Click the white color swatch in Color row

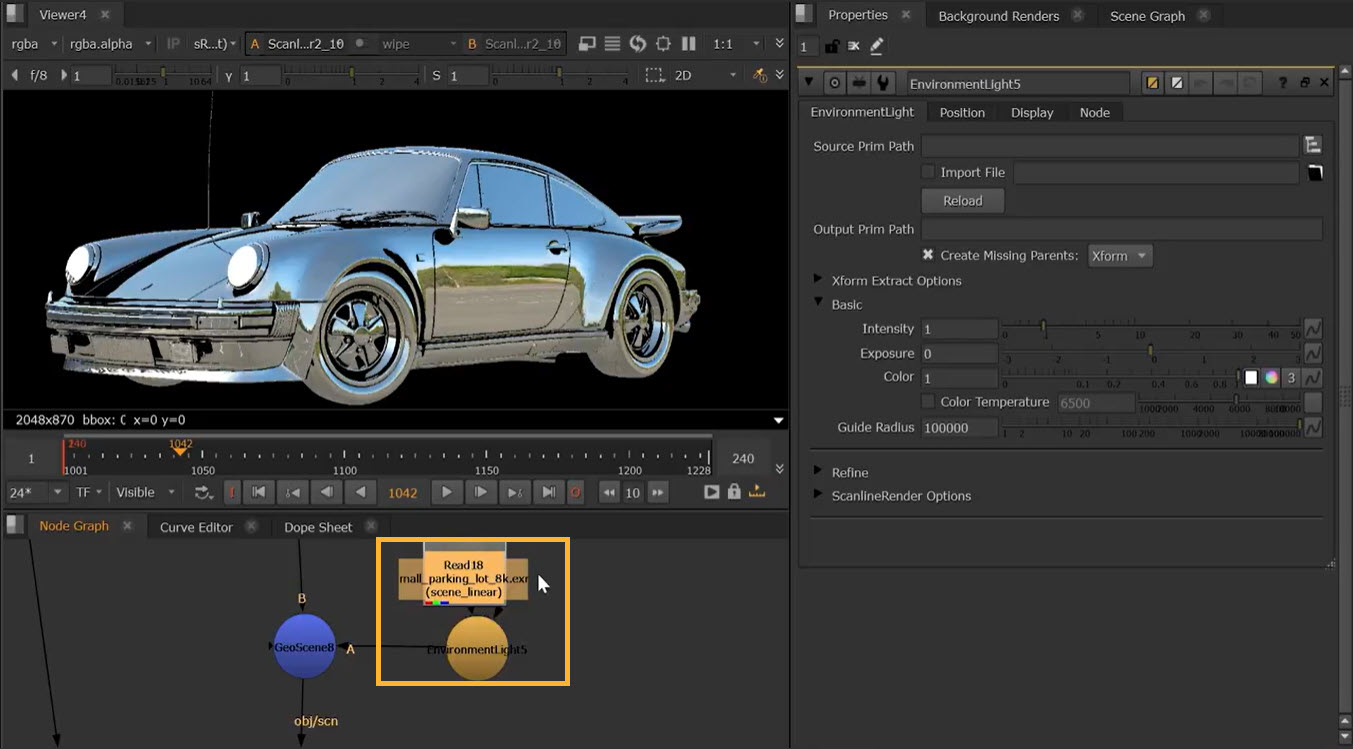1250,378
